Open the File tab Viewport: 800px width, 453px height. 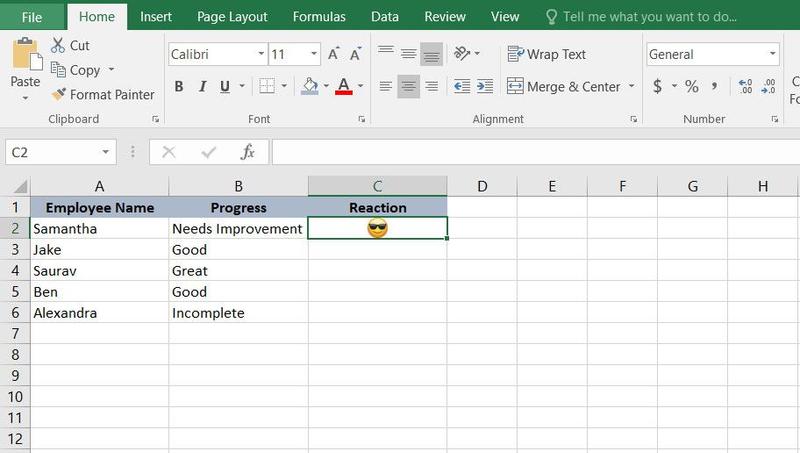[x=32, y=17]
